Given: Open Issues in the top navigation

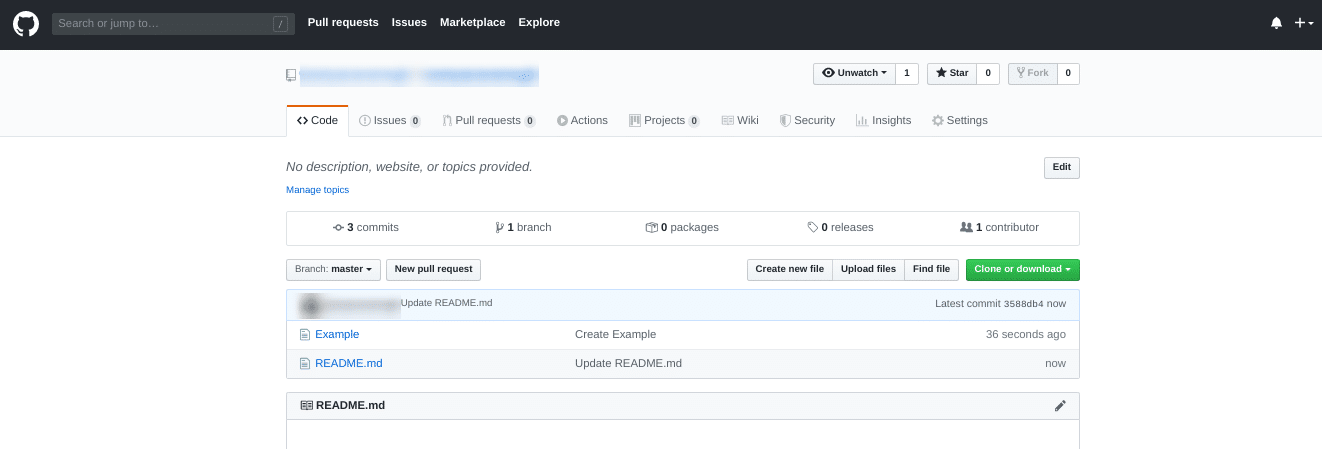Looking at the screenshot, I should 409,22.
